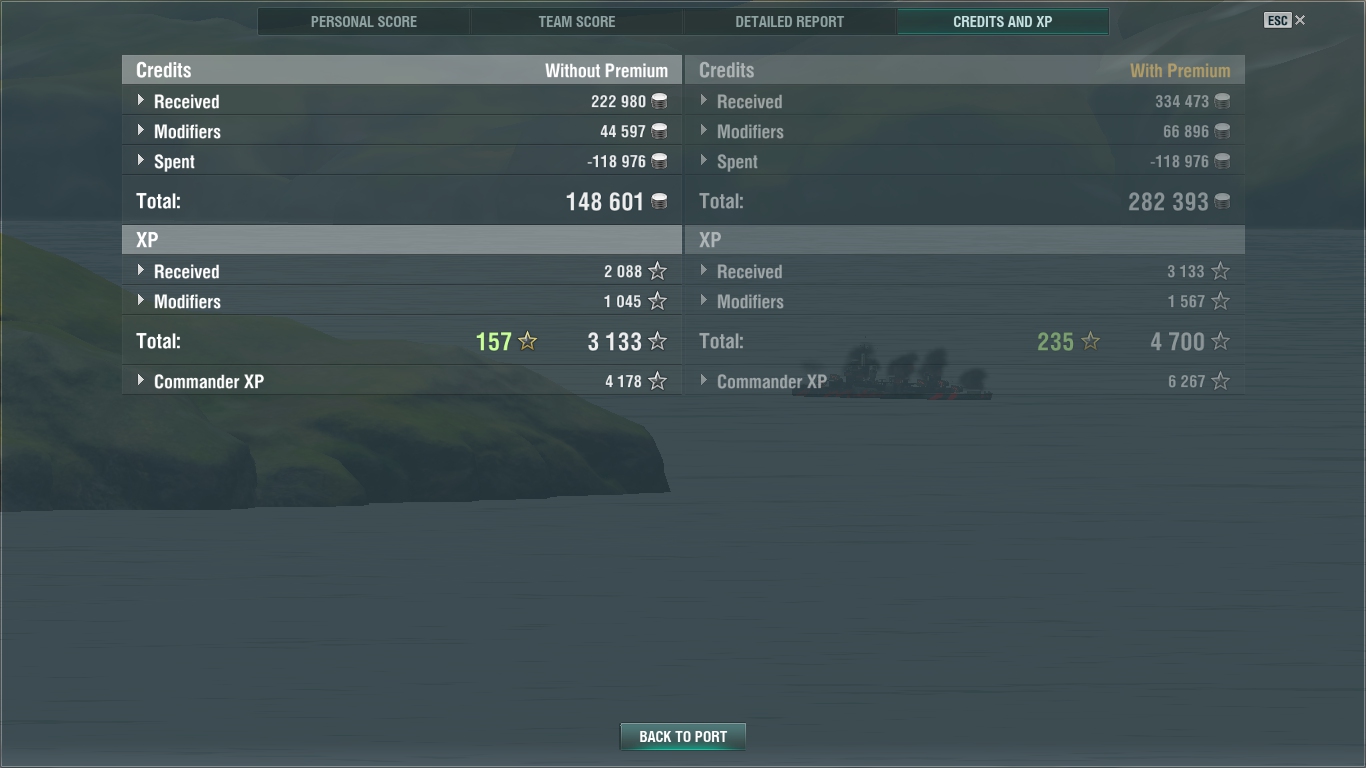Viewport: 1366px width, 768px height.
Task: Click the star icon next to 4 178 Commander XP
Action: tap(657, 381)
